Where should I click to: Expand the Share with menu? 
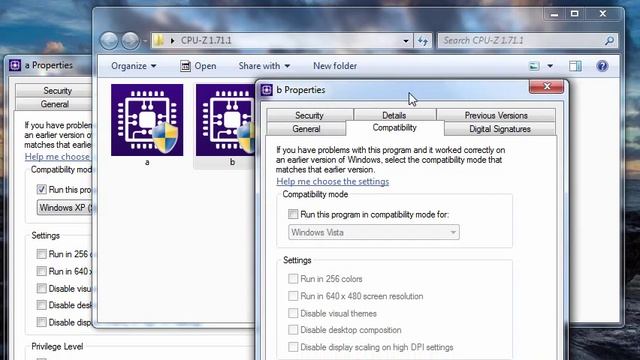tap(264, 66)
